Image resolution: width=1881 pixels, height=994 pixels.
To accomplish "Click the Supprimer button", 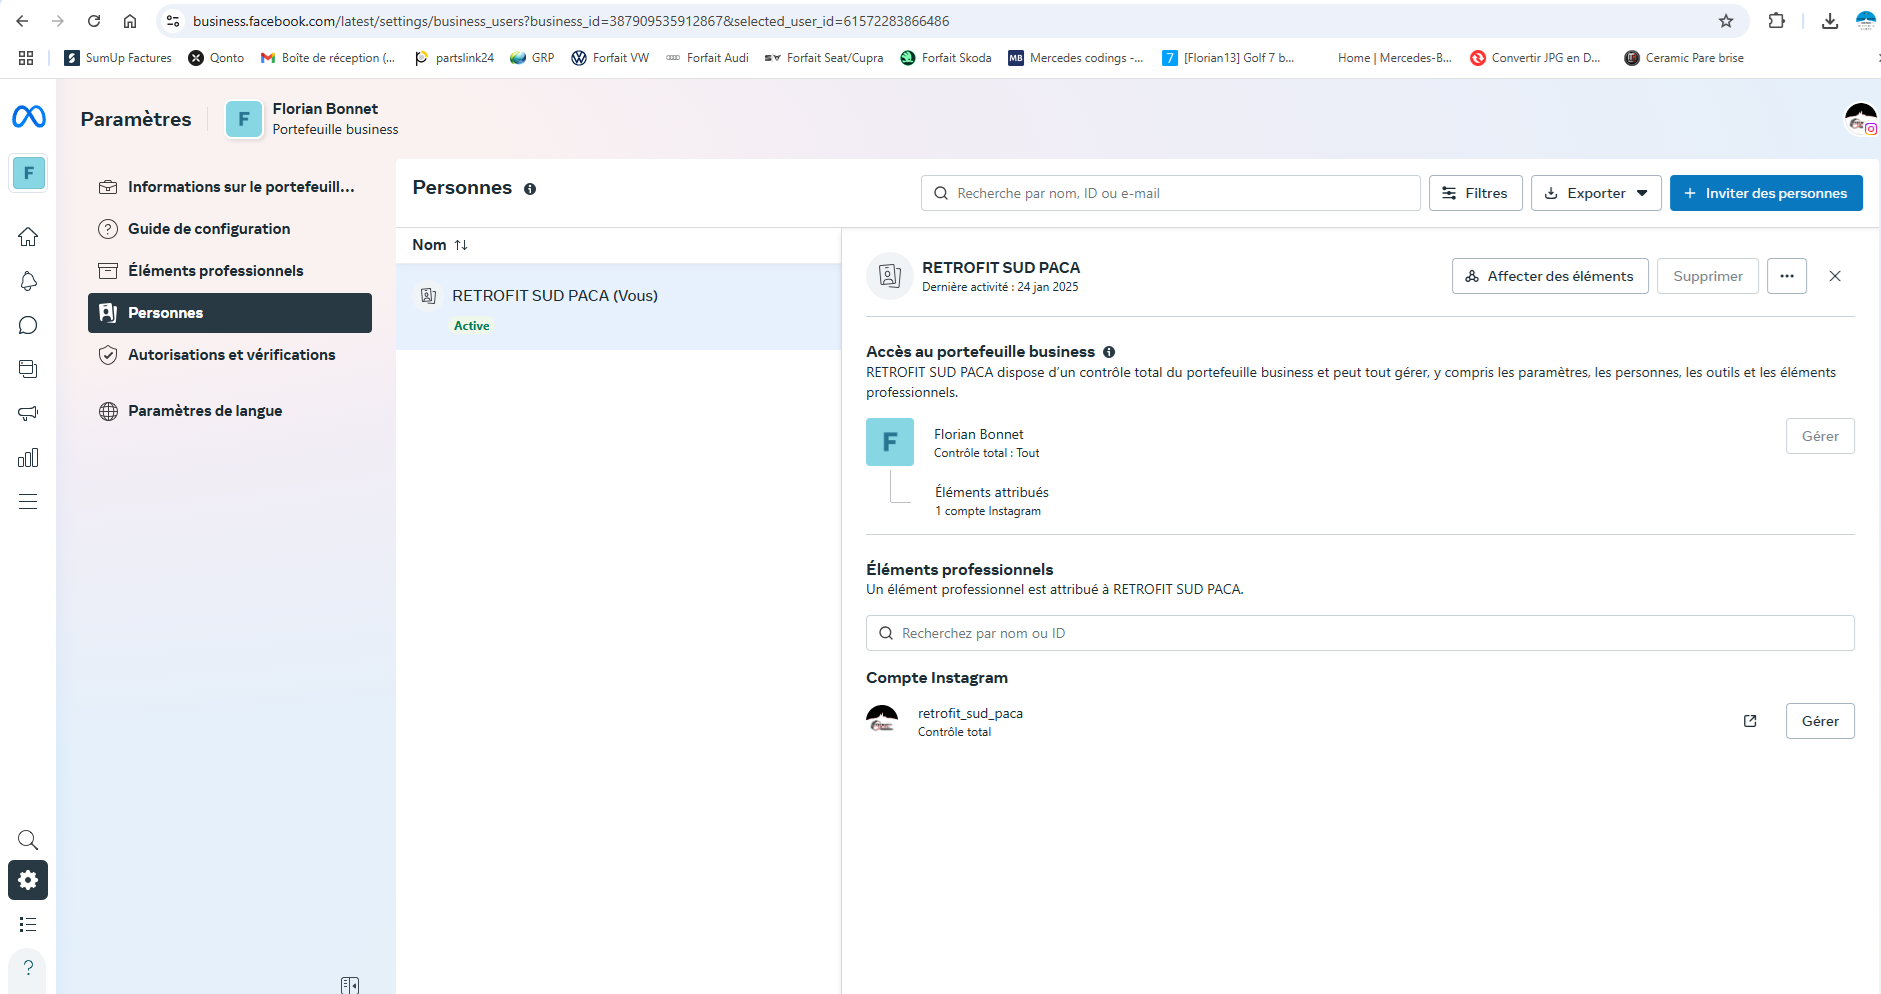I will (1708, 276).
